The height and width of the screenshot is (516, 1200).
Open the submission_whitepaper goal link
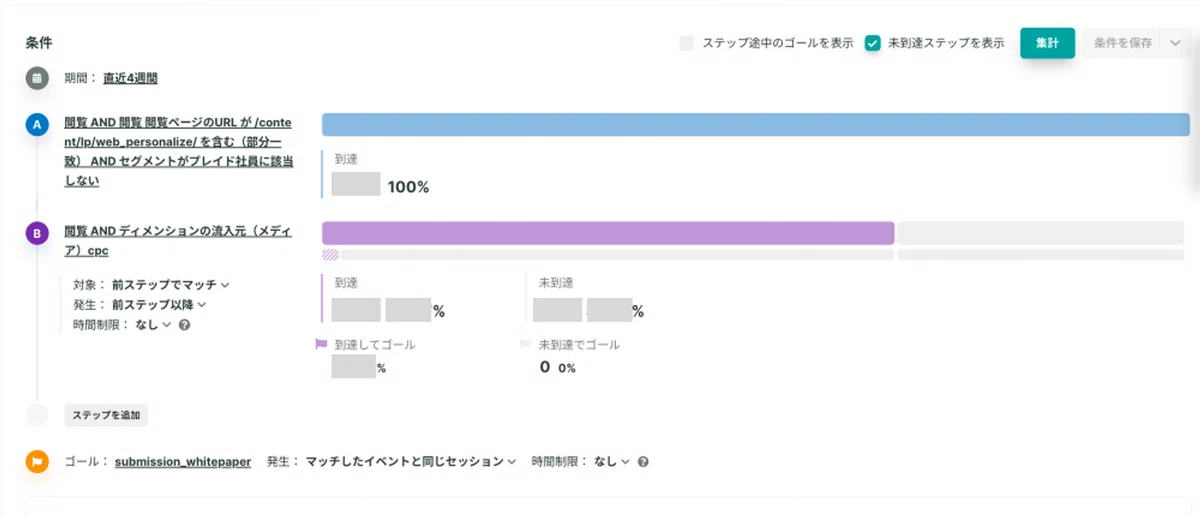point(183,462)
